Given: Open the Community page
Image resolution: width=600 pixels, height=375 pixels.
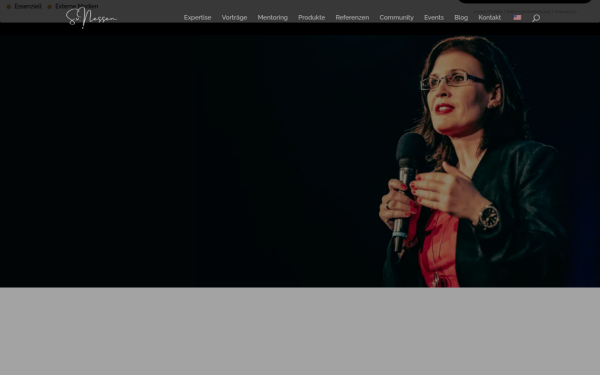Looking at the screenshot, I should [396, 18].
